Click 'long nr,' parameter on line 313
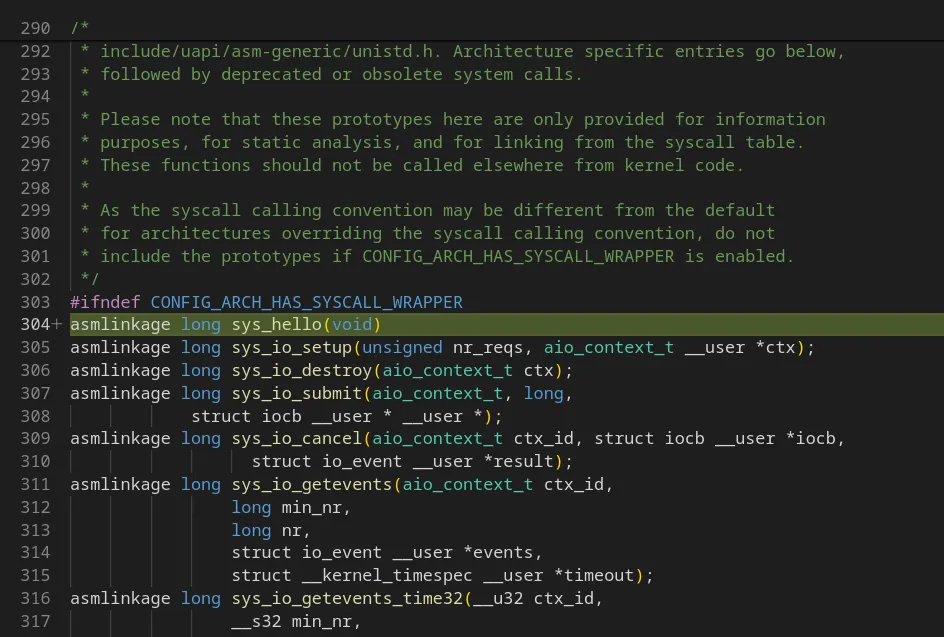Image resolution: width=944 pixels, height=637 pixels. [271, 530]
